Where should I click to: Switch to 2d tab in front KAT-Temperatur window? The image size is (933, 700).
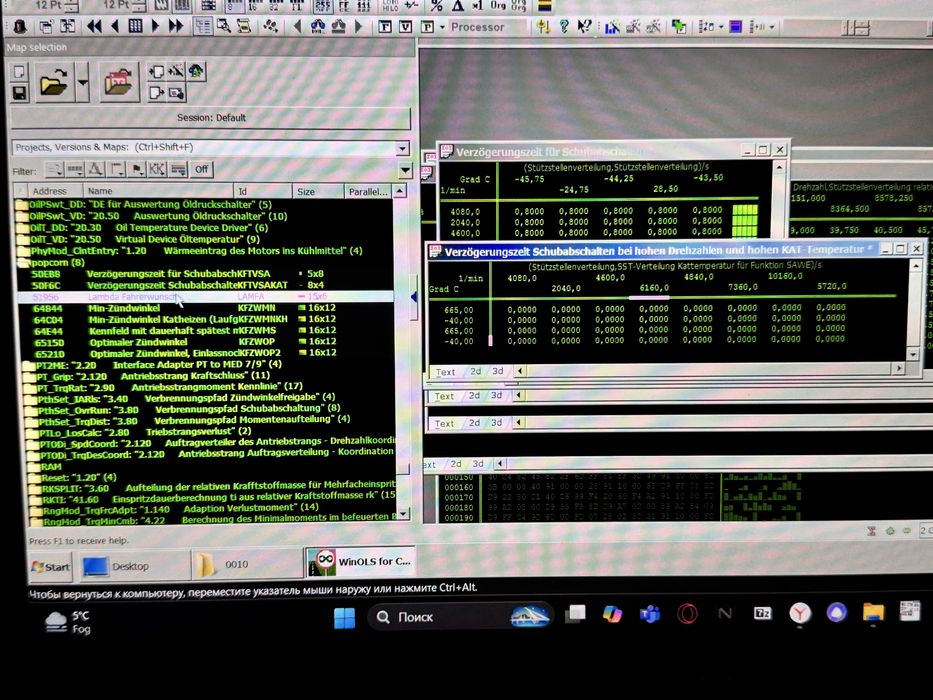point(475,371)
